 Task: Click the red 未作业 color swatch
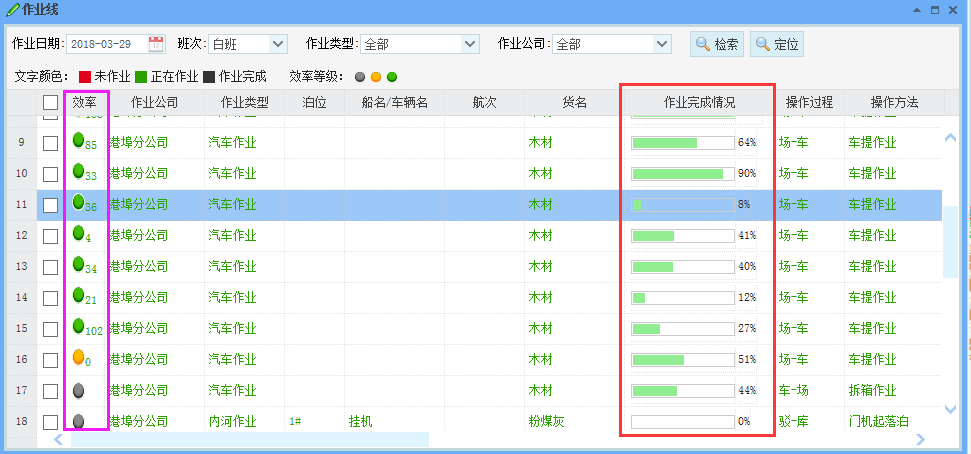pyautogui.click(x=85, y=76)
